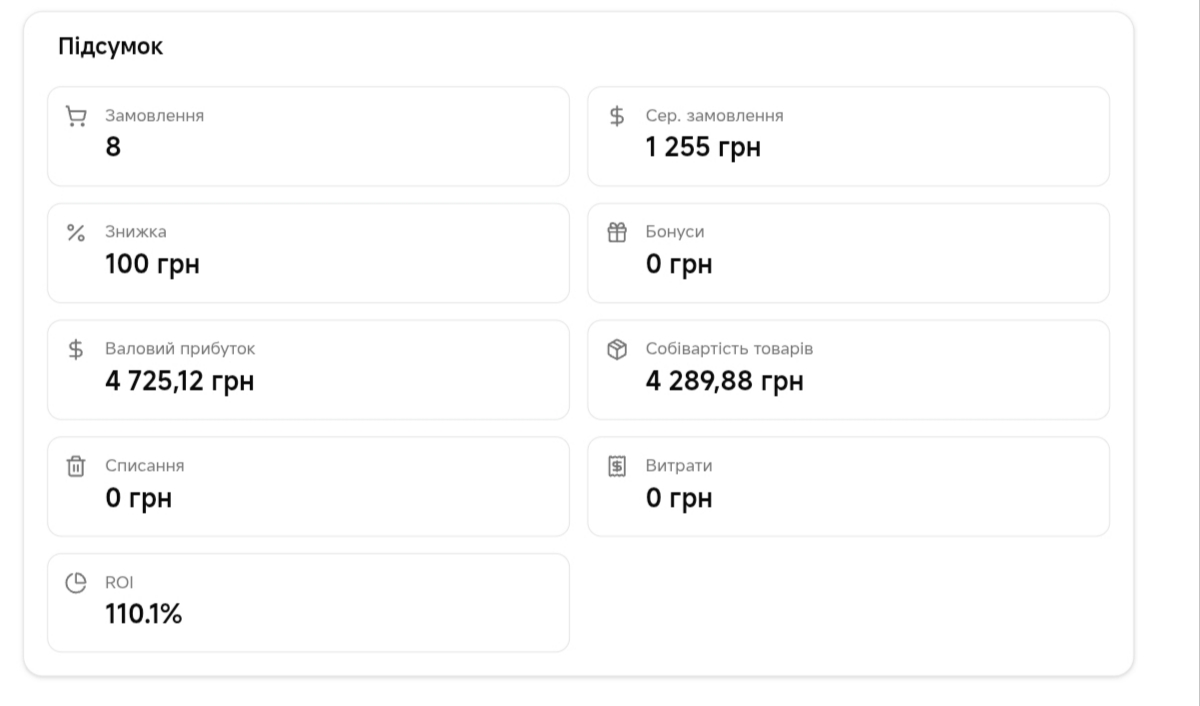Image resolution: width=1200 pixels, height=706 pixels.
Task: Select the box icon beside Собівартість товарів
Action: 617,350
